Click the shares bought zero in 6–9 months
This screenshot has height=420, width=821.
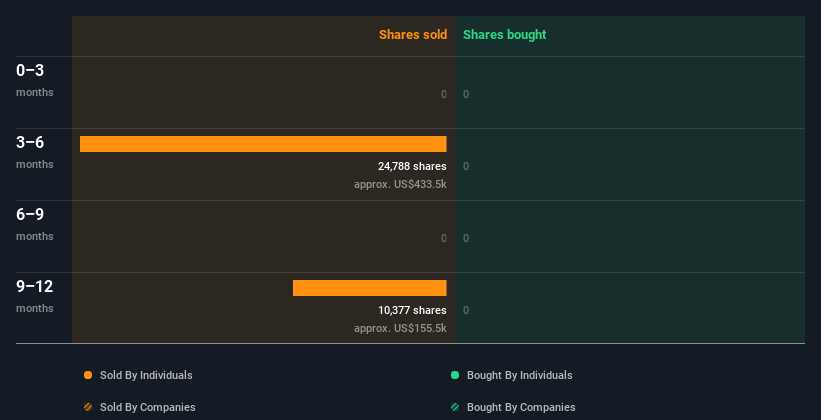click(x=466, y=238)
